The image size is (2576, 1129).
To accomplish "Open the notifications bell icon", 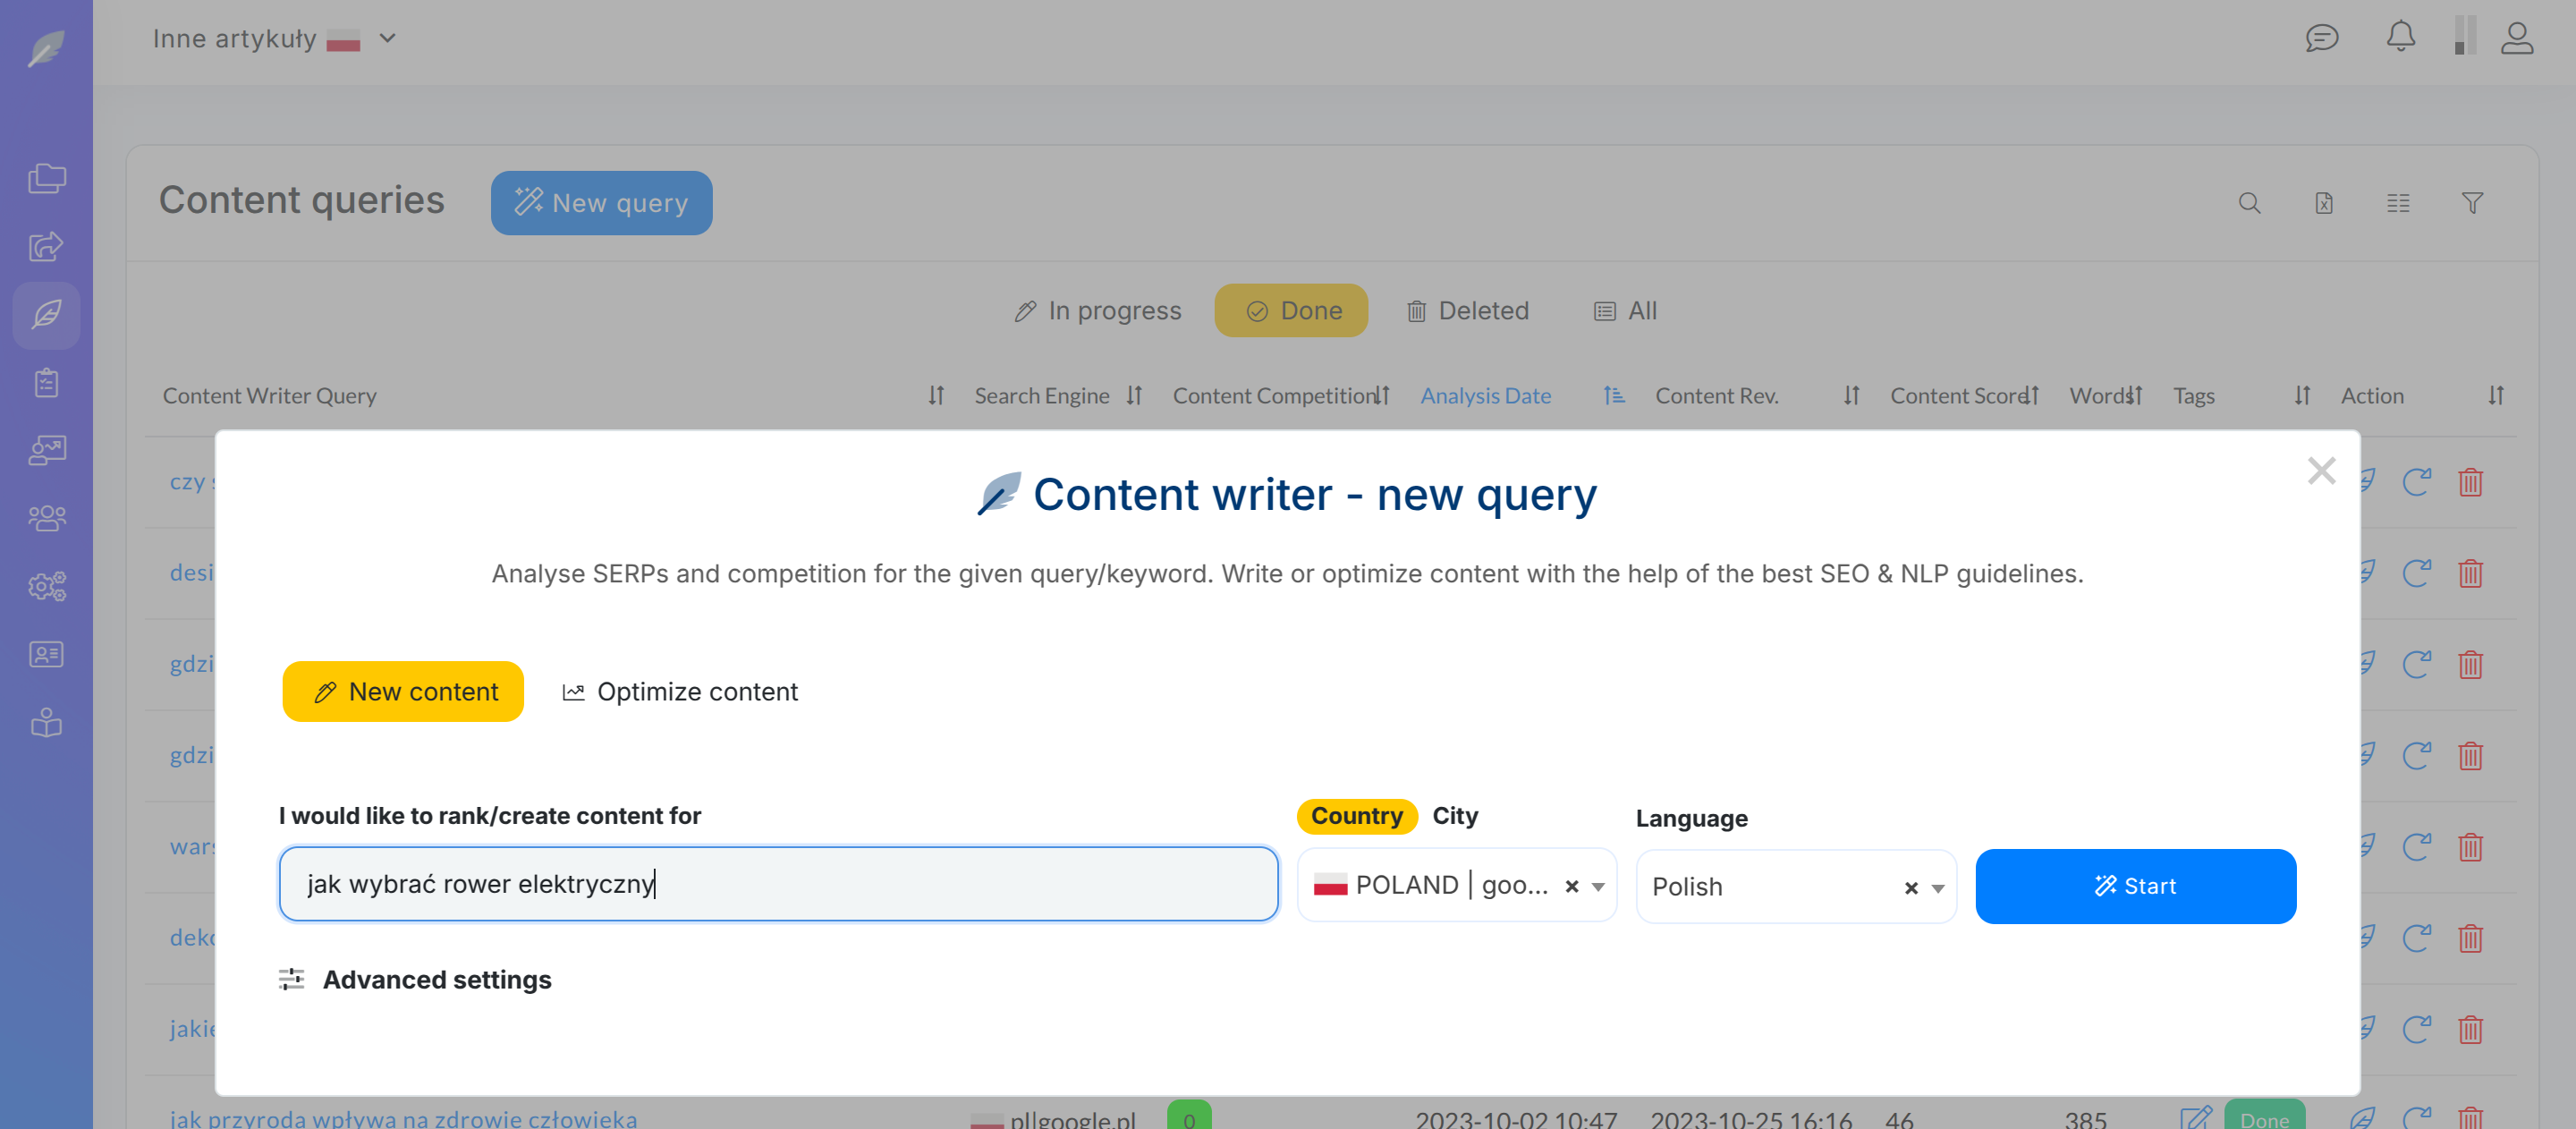I will (2400, 37).
